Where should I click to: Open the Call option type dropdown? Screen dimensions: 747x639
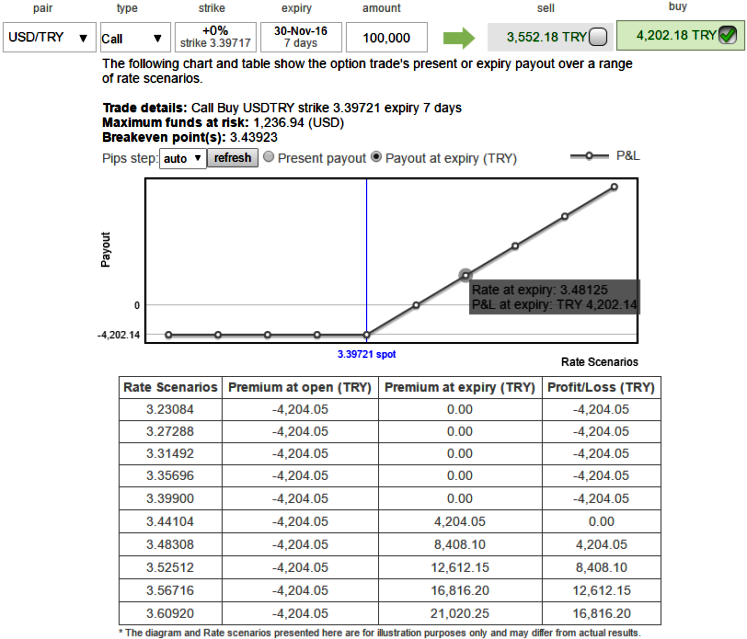click(x=135, y=37)
